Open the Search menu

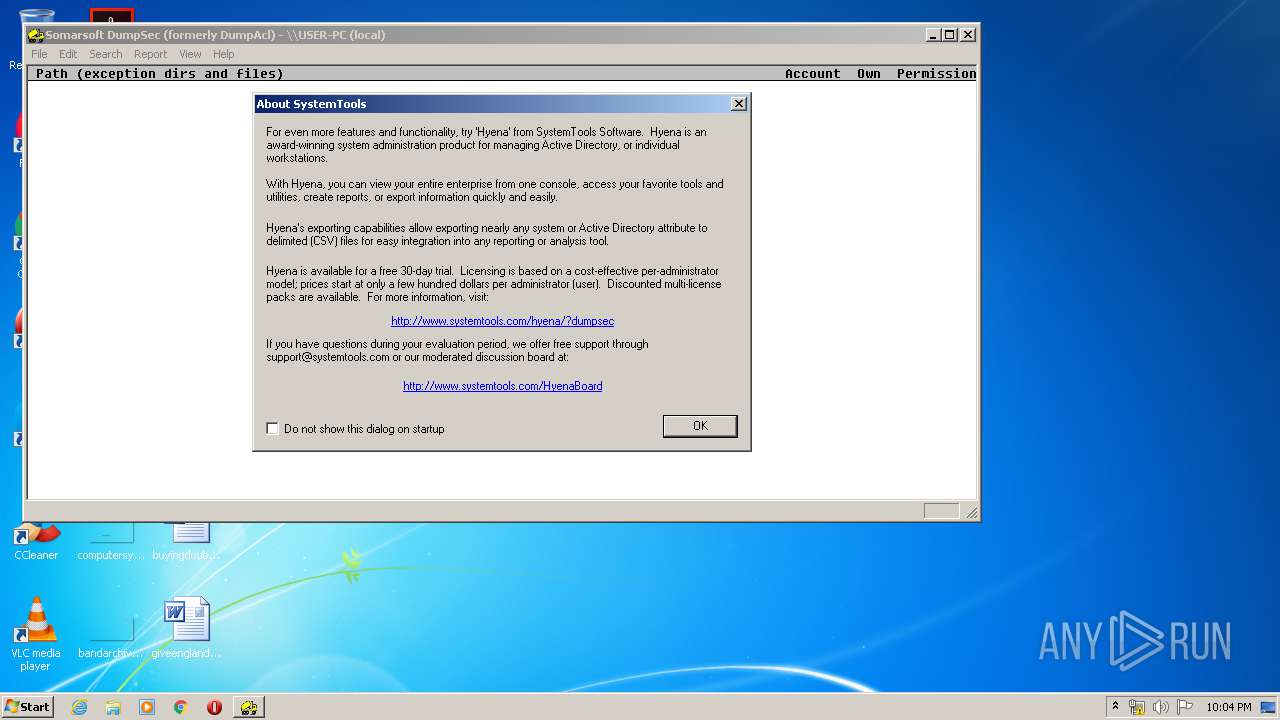coord(105,54)
